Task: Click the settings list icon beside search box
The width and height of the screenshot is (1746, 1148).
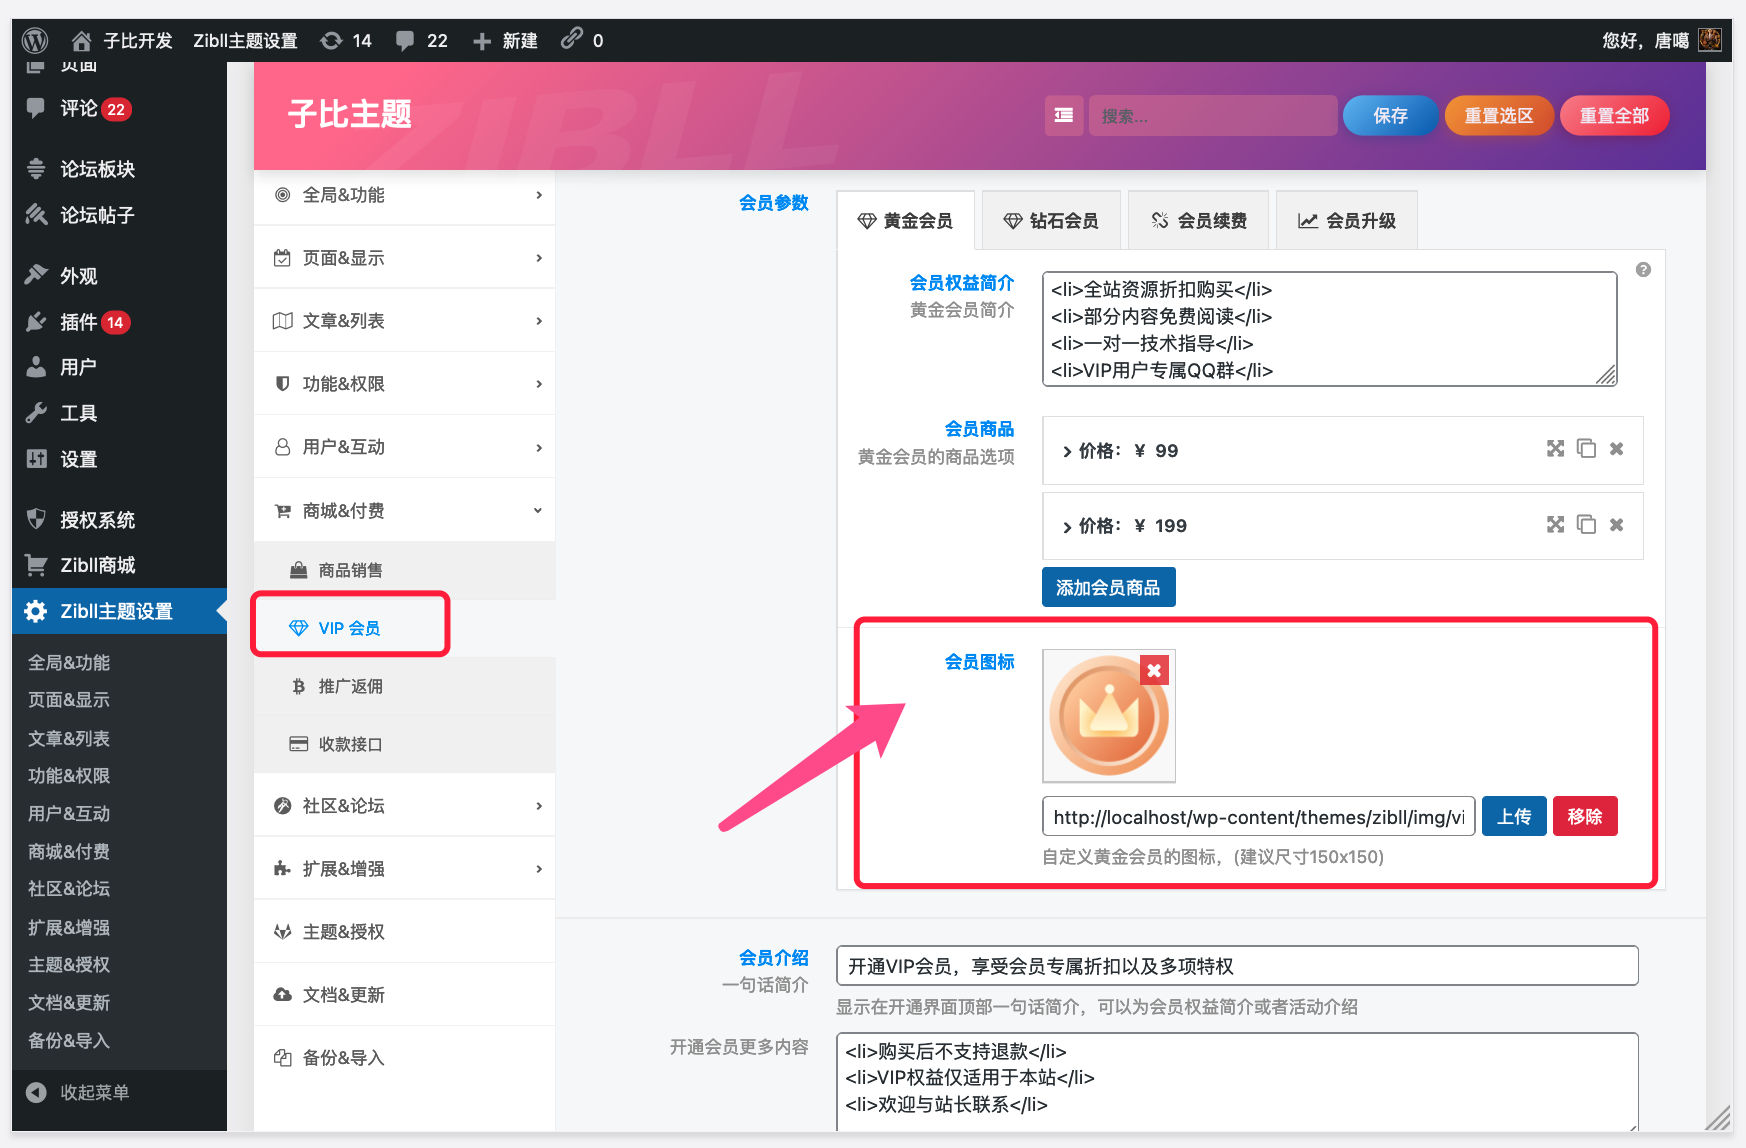Action: (1063, 115)
